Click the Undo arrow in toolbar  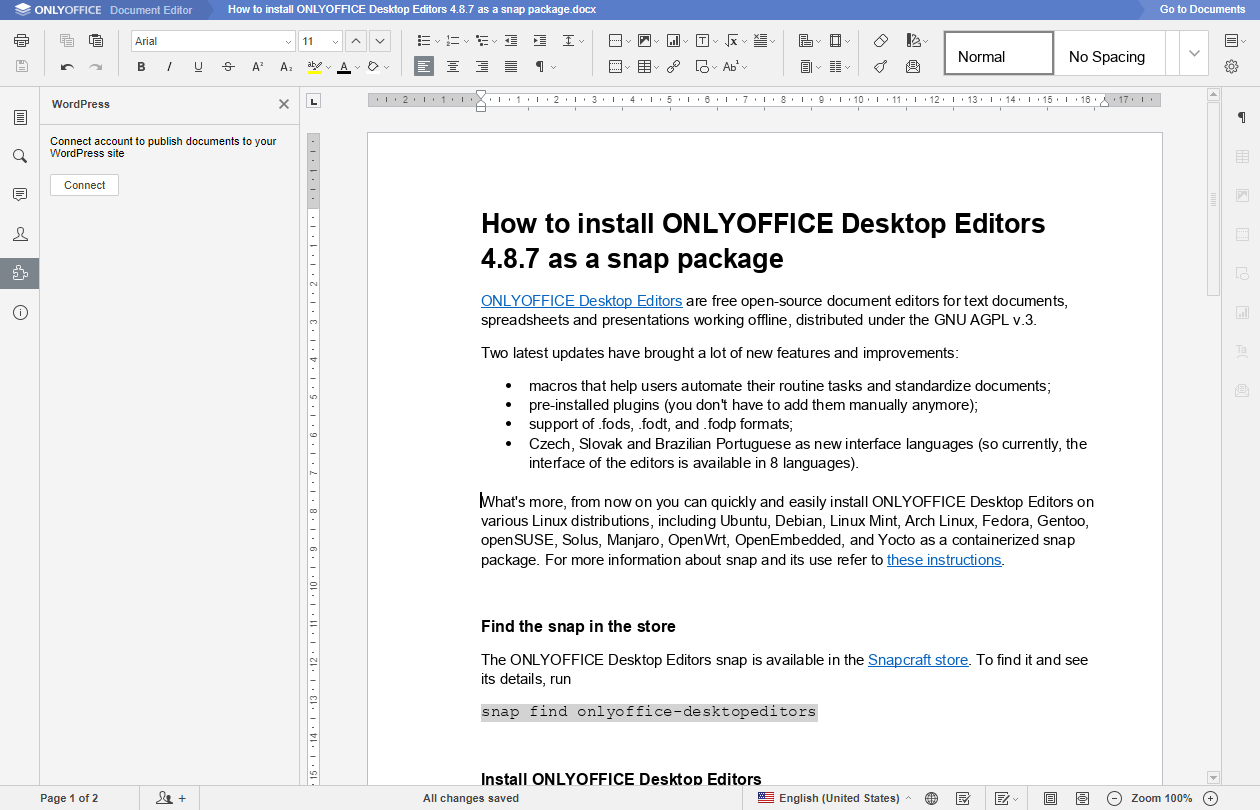point(67,67)
